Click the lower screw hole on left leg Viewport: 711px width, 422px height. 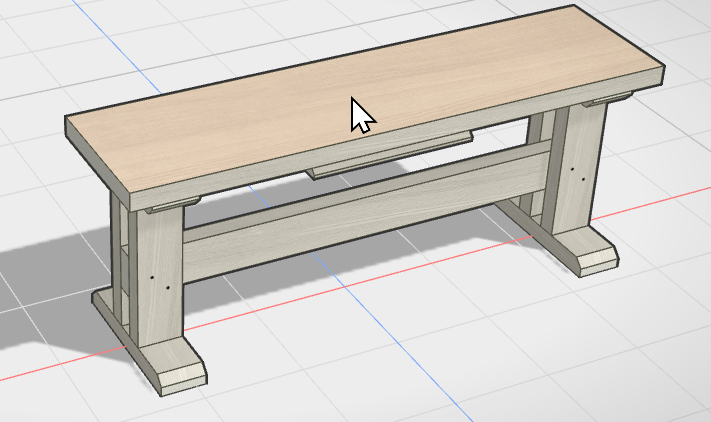(168, 287)
